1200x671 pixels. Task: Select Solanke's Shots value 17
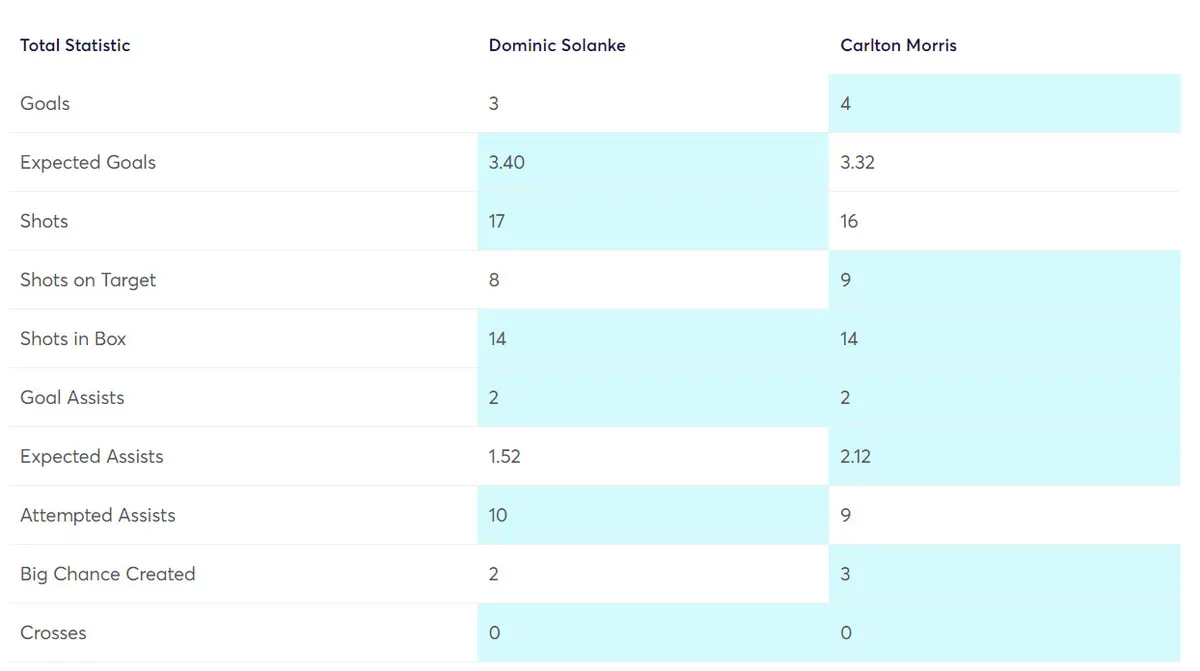point(497,221)
